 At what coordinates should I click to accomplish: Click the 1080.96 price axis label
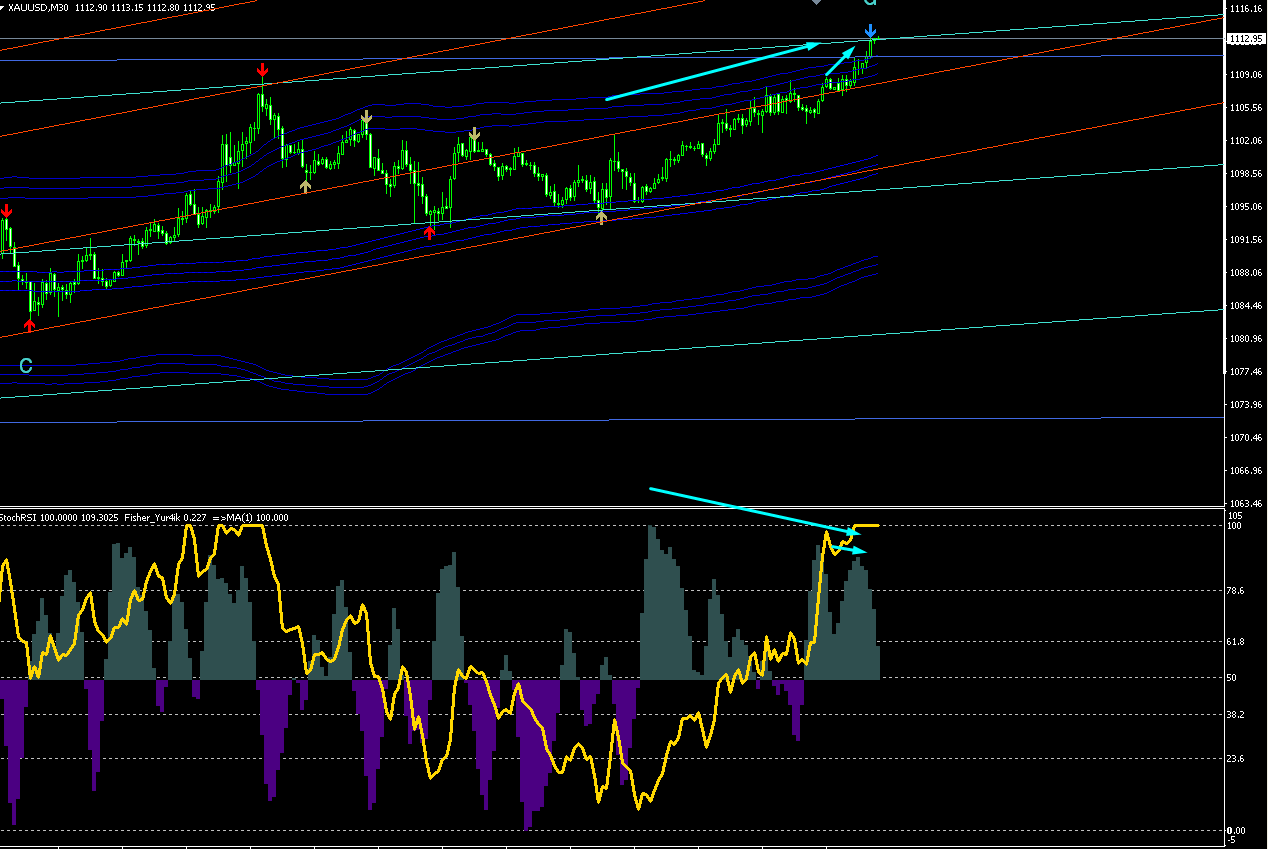click(1245, 339)
